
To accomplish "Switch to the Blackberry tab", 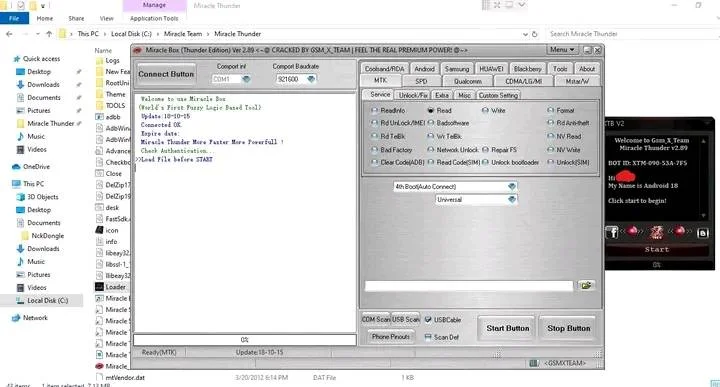I will [x=528, y=69].
